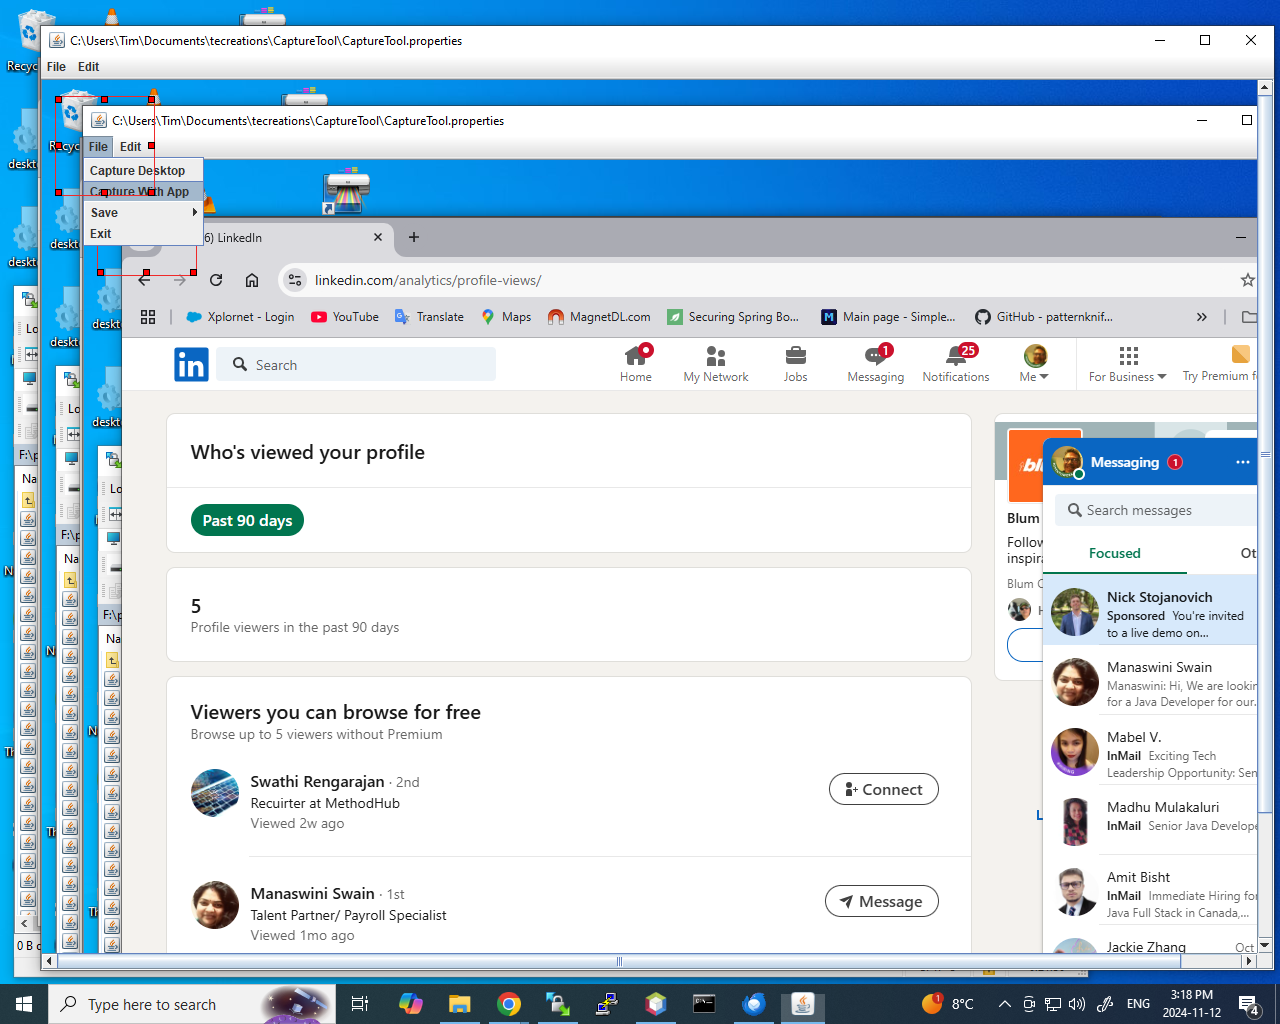
Task: Open site info icon left of URL
Action: (x=295, y=281)
